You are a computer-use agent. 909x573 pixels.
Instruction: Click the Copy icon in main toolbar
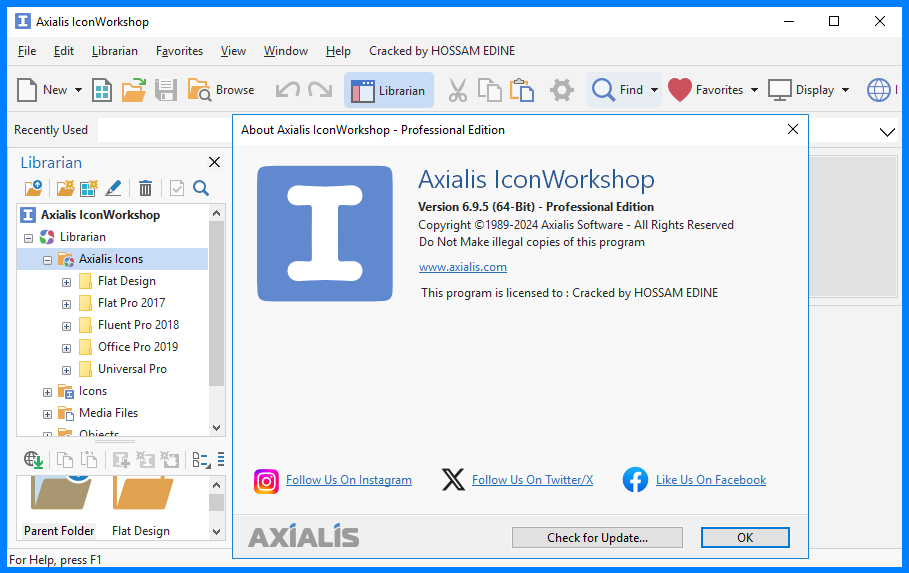(x=490, y=90)
